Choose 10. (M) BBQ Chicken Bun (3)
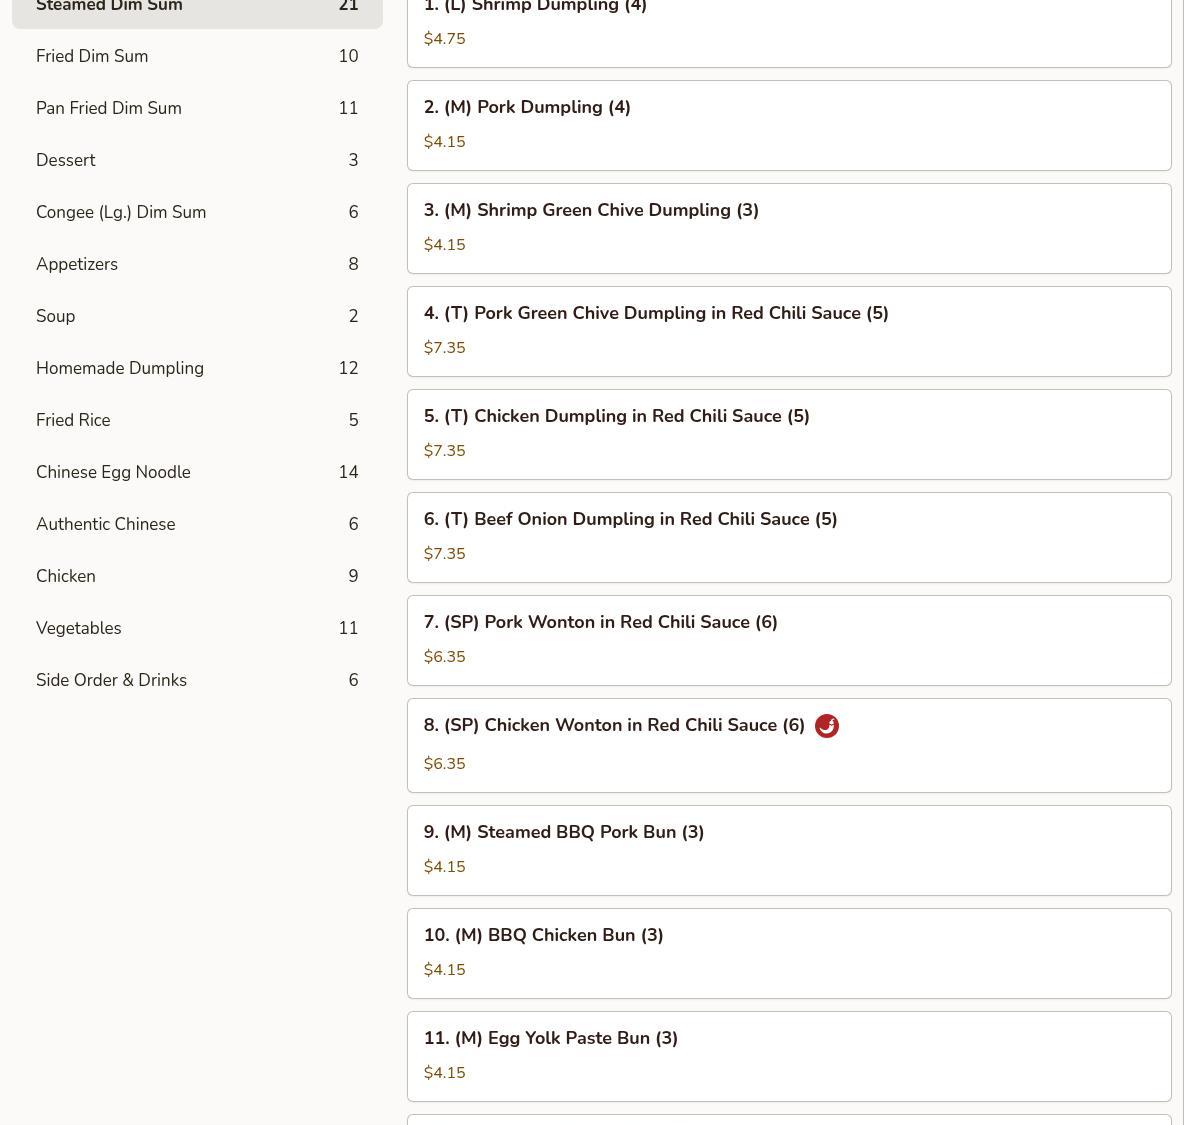Viewport: 1204px width, 1125px height. tap(789, 954)
